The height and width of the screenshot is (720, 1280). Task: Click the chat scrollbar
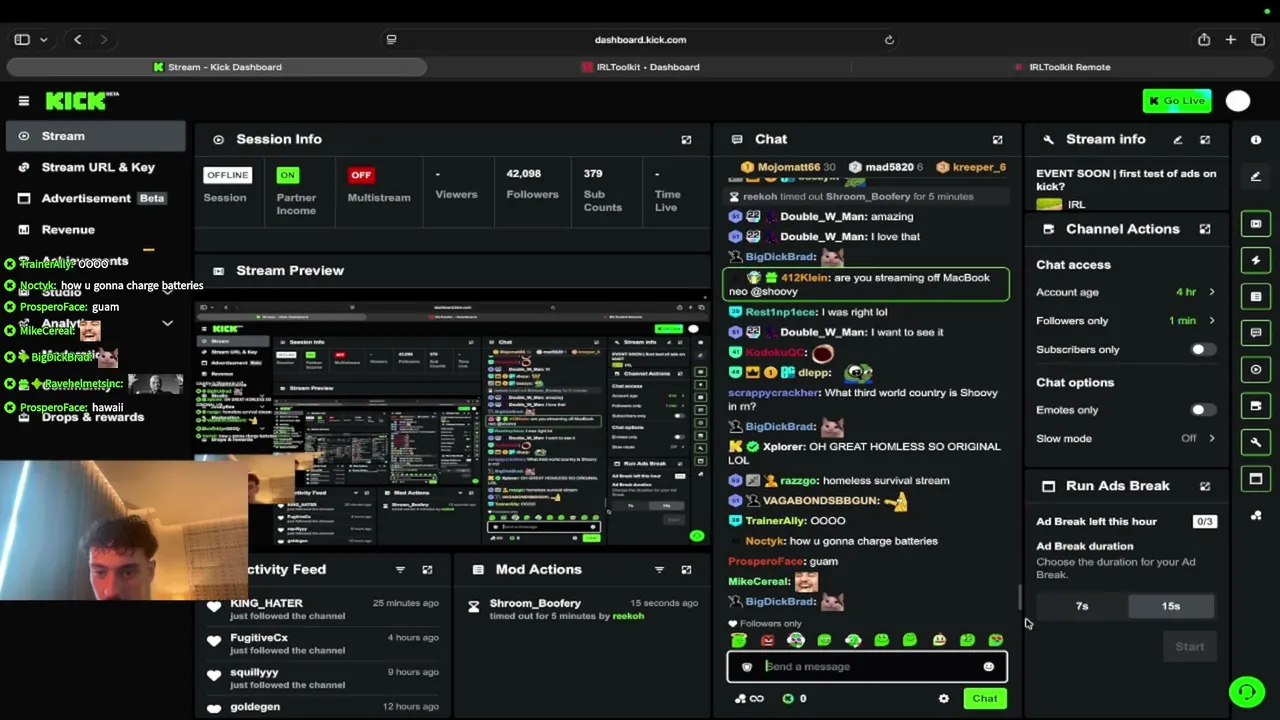tap(1020, 598)
